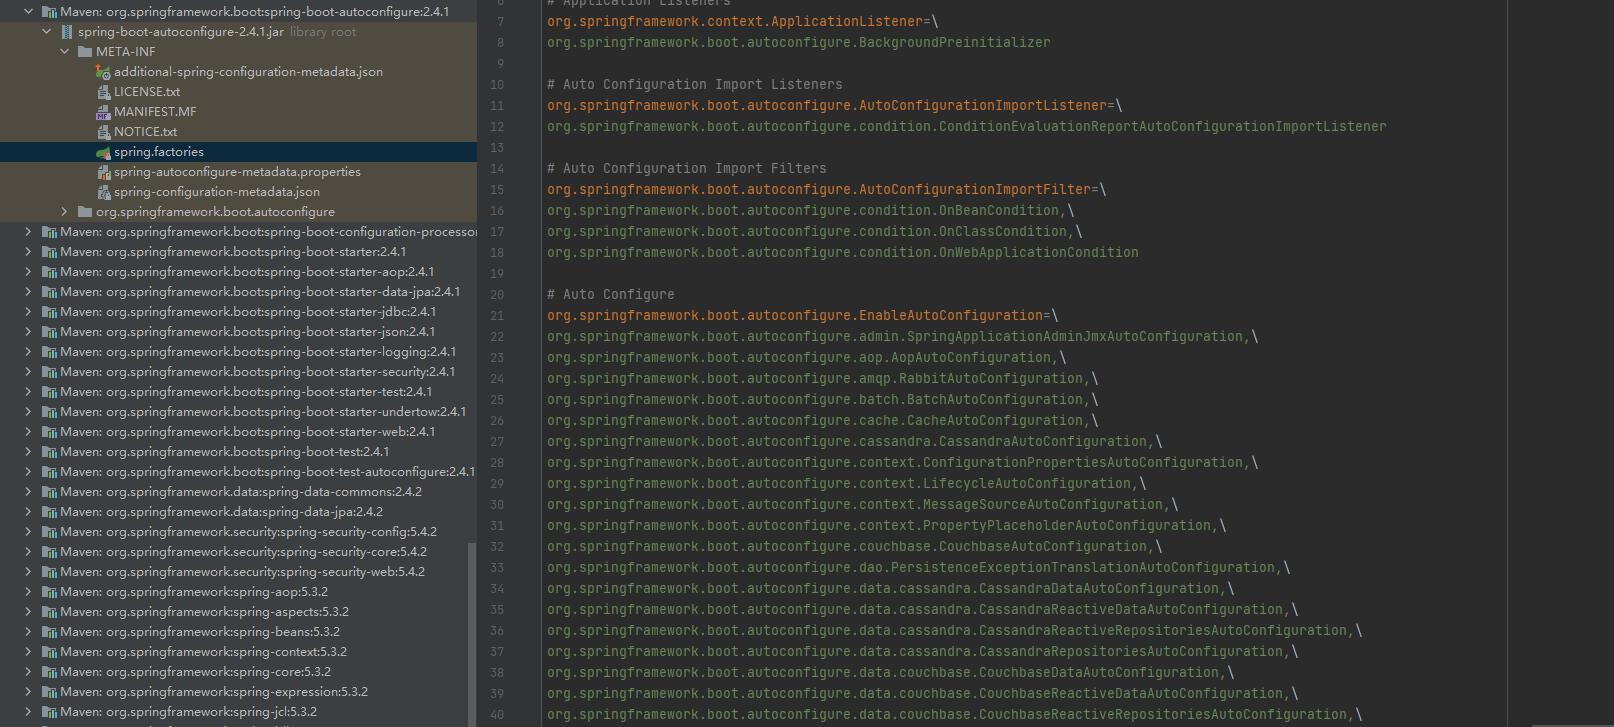Click the jar archive icon of spring-boot-autoconfigure-2.4.1.jar
Screen dimensions: 1614x727
point(67,32)
